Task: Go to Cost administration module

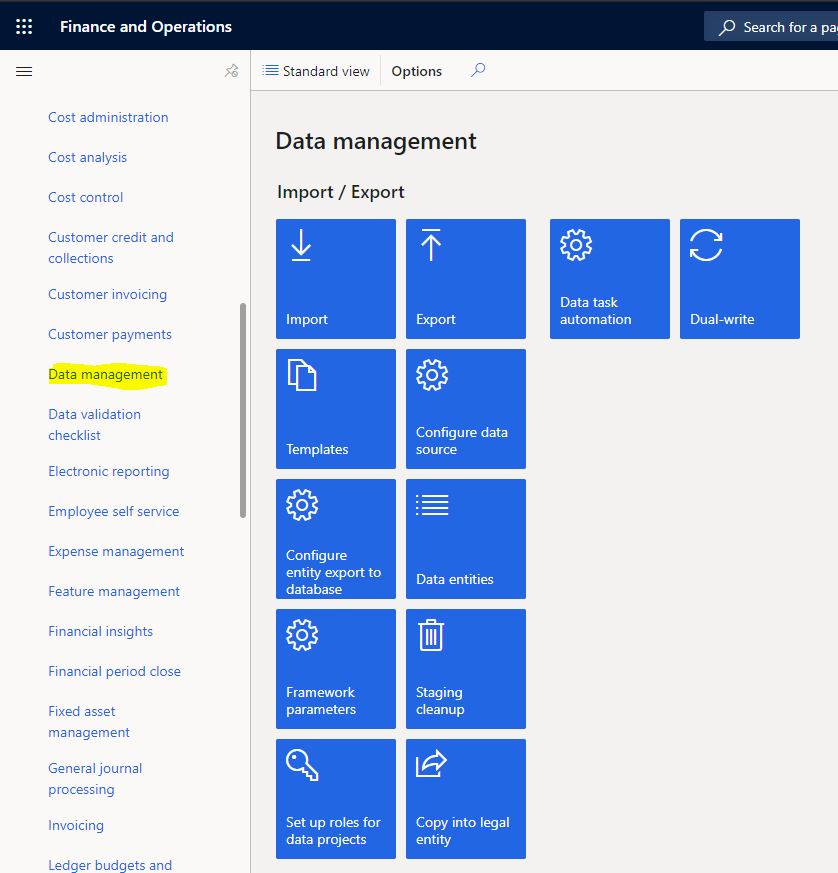Action: point(108,117)
